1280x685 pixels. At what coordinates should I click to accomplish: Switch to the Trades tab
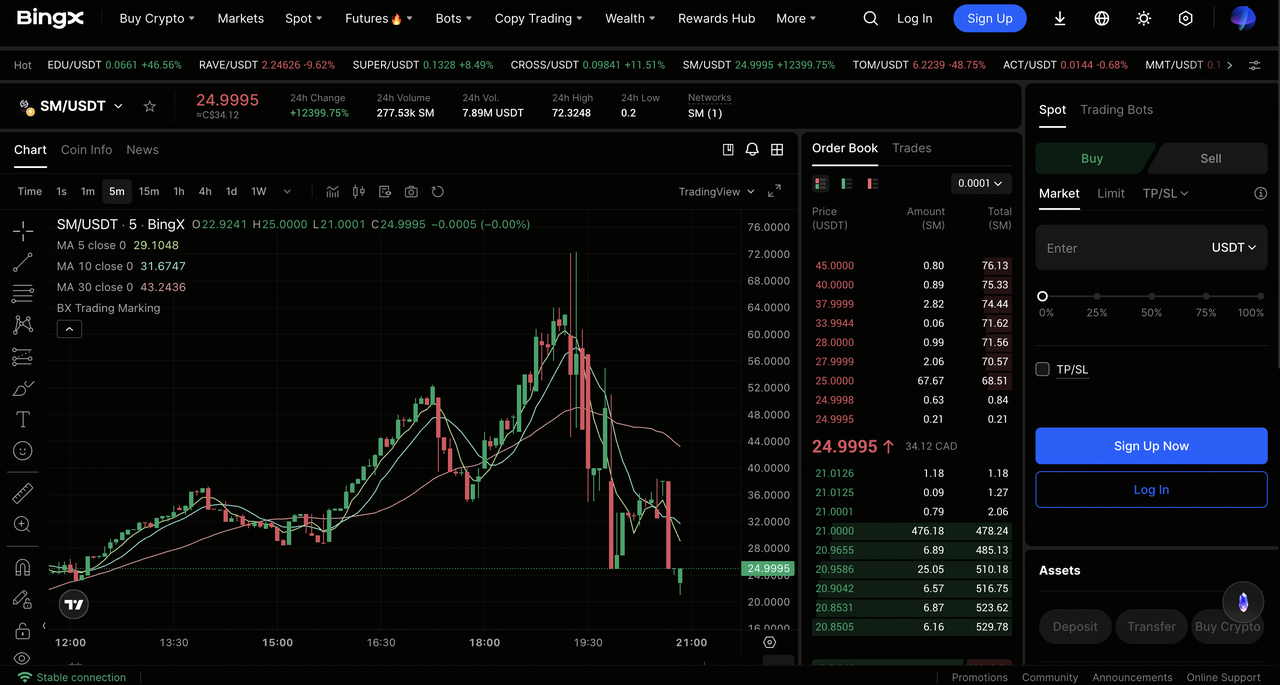click(x=911, y=148)
